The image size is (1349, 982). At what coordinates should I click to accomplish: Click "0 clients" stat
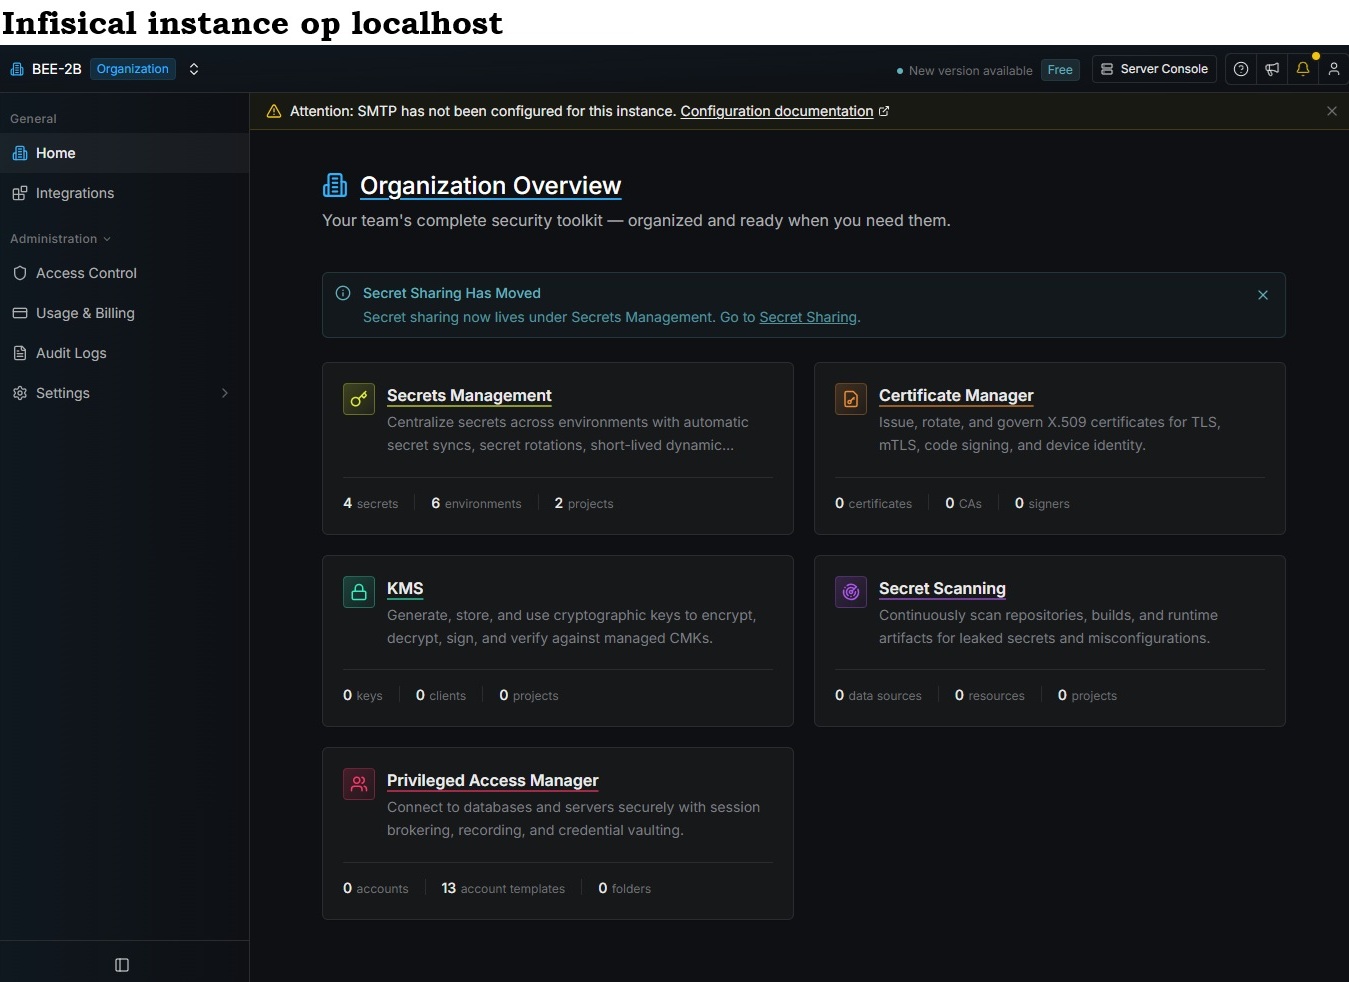coord(441,695)
